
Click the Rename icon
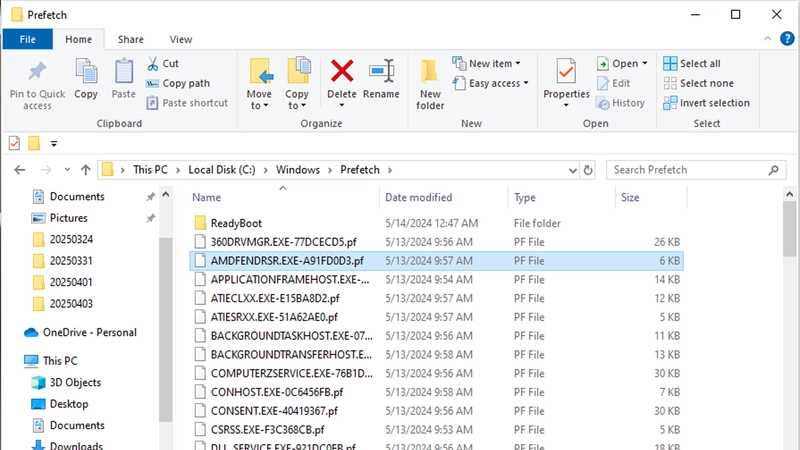[381, 71]
